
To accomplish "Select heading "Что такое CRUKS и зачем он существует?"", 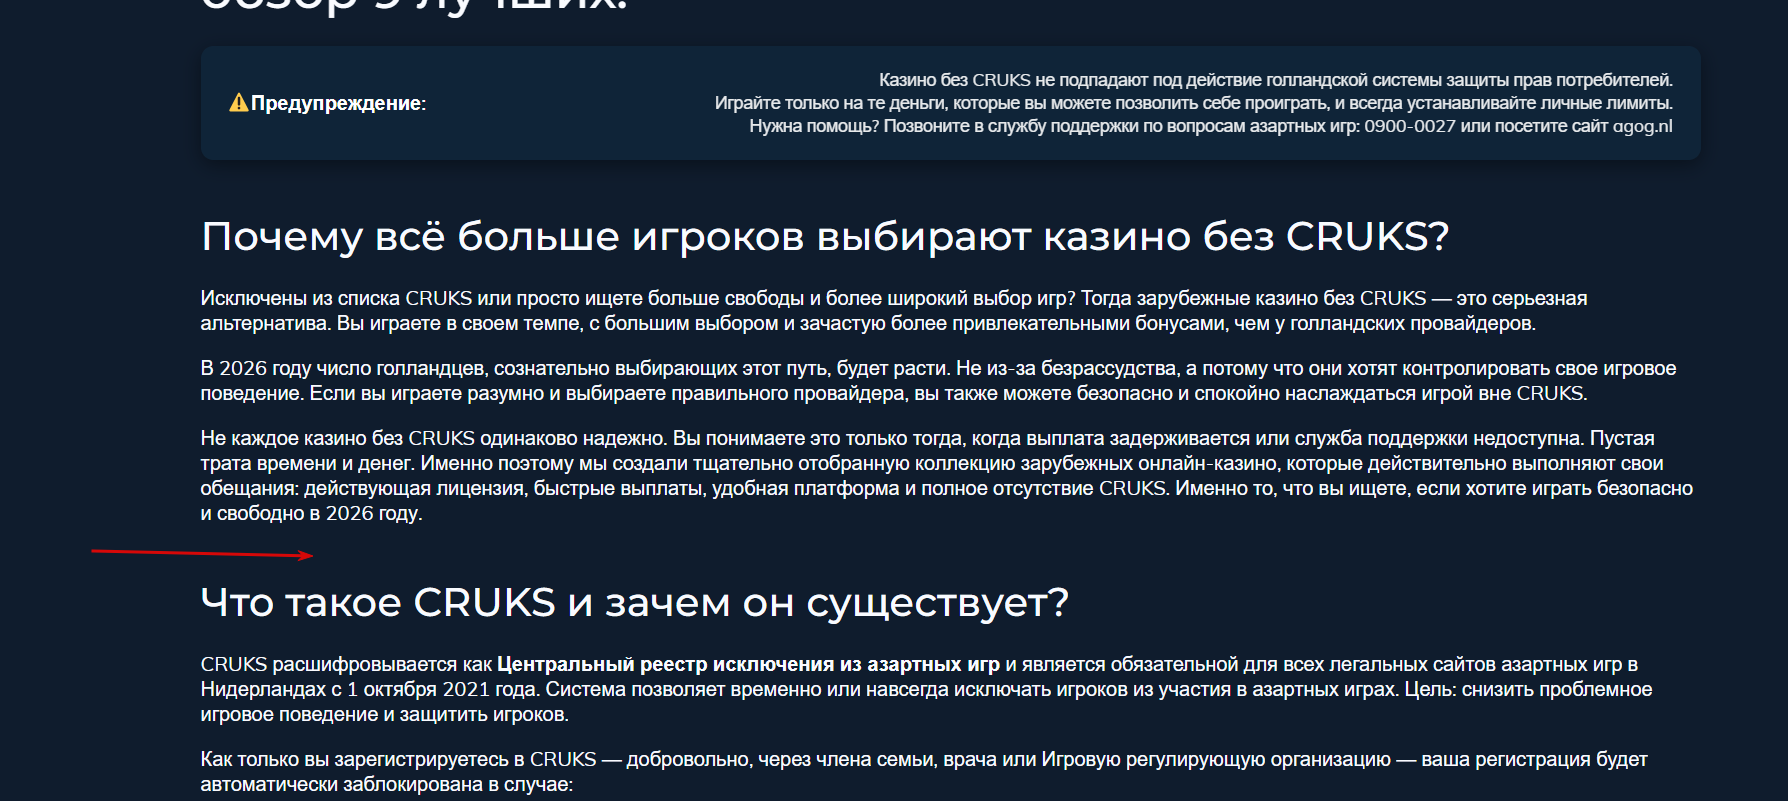I will point(635,603).
